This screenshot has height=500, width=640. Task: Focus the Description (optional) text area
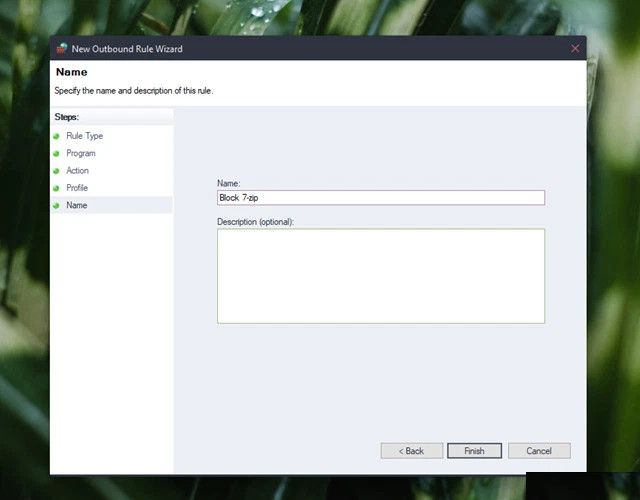pos(380,275)
